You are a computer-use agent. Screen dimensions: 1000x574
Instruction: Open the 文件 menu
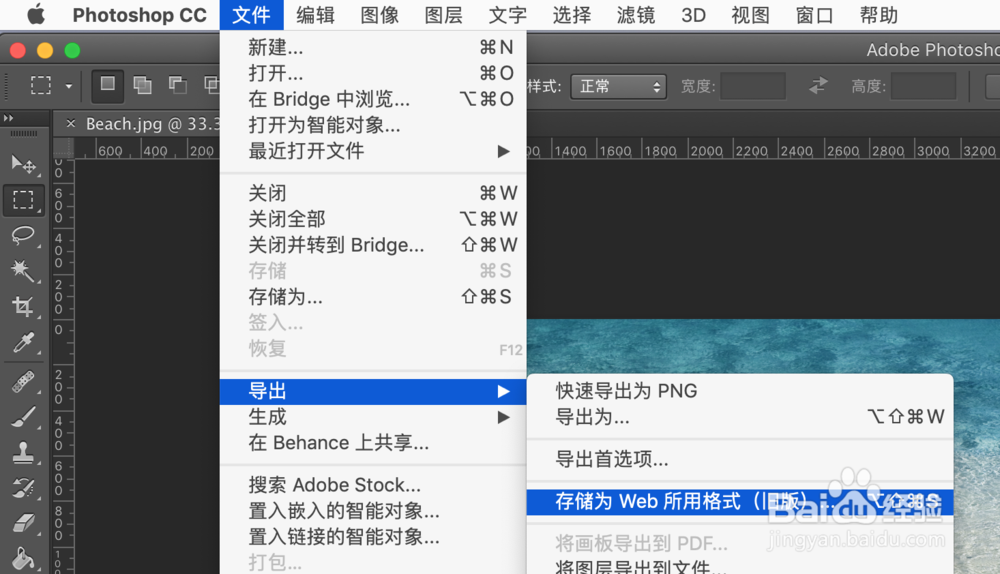click(251, 15)
